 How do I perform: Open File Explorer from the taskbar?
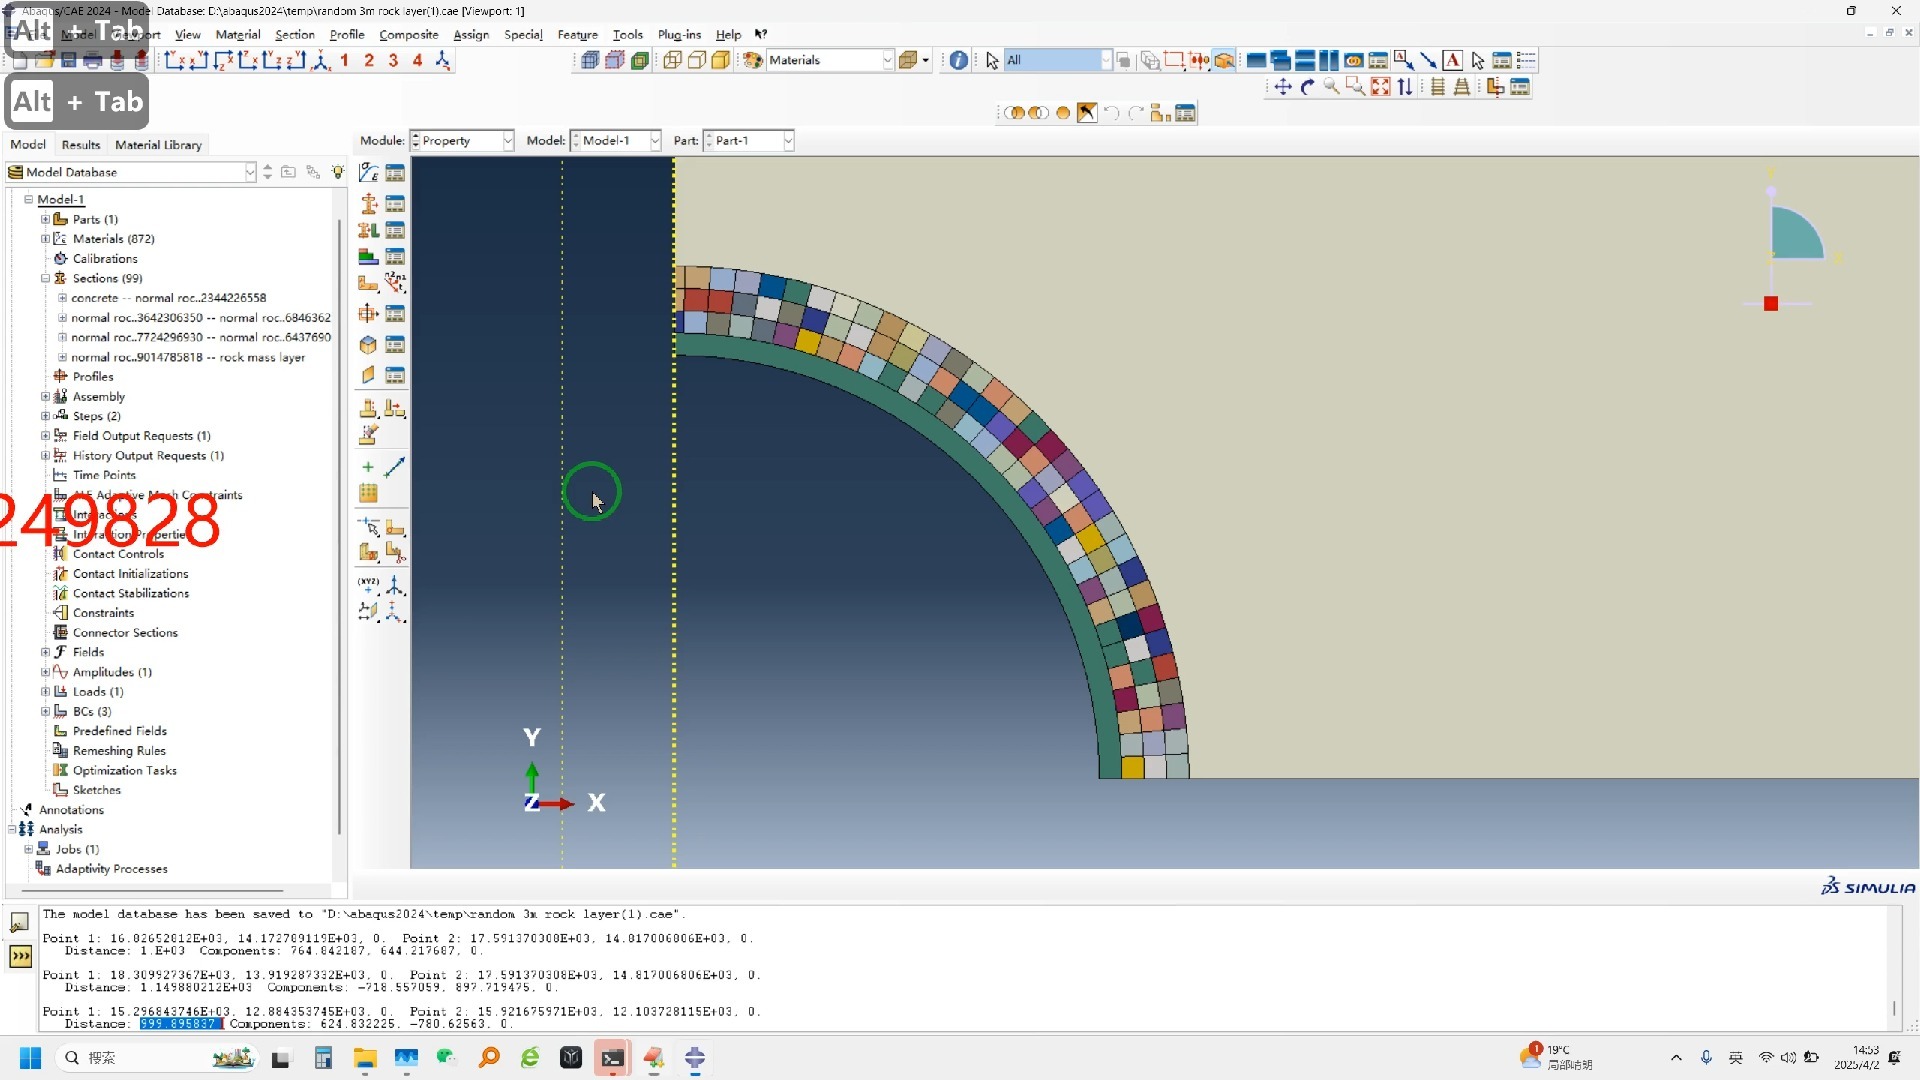coord(365,1058)
